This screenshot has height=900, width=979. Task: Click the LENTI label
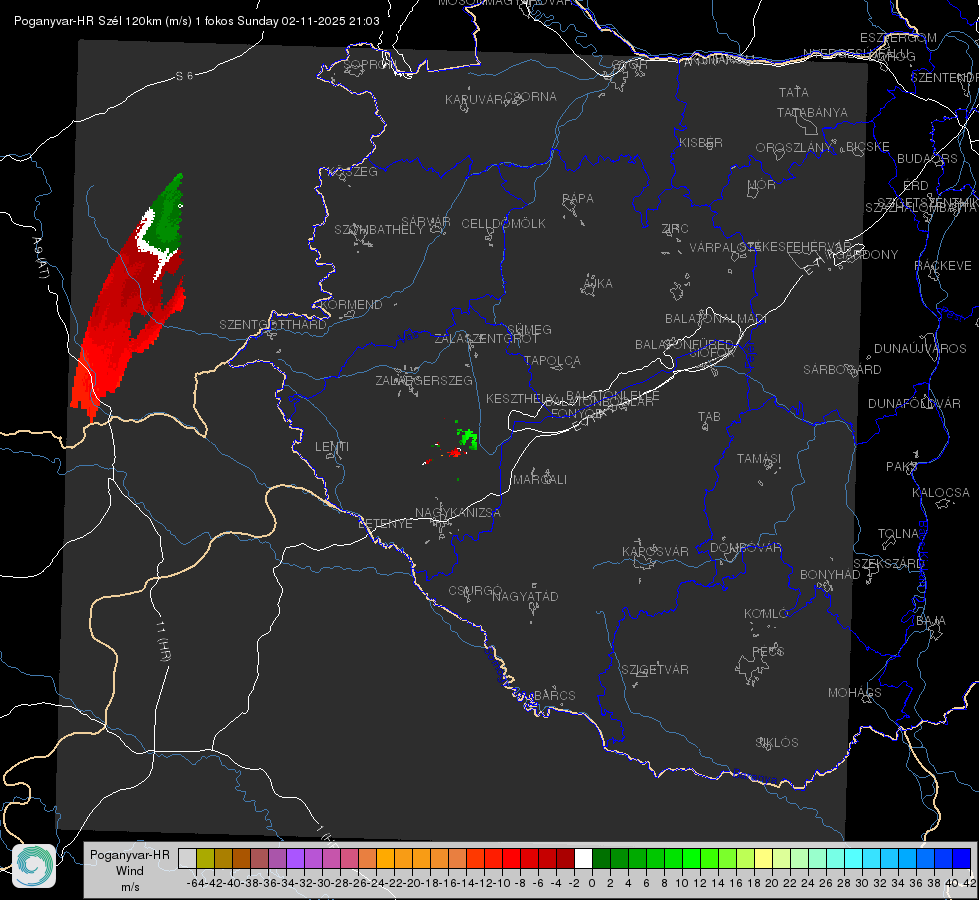332,447
